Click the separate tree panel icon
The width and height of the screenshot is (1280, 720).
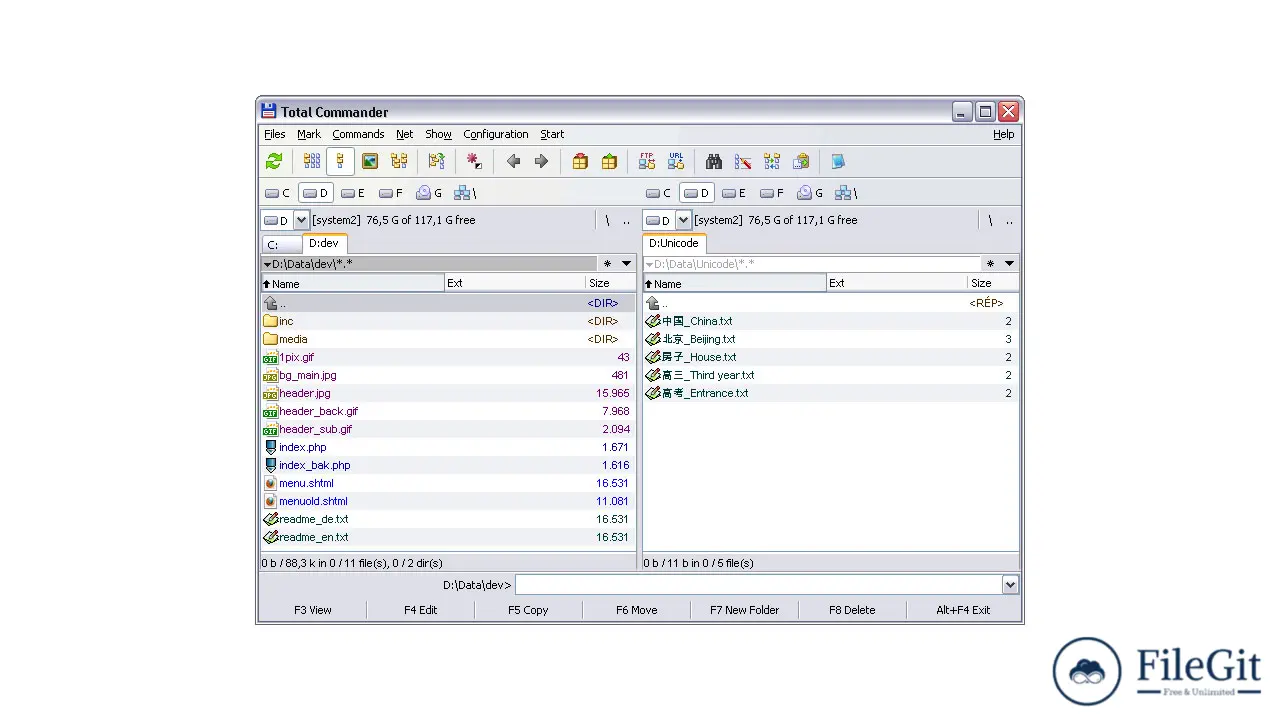tap(436, 161)
